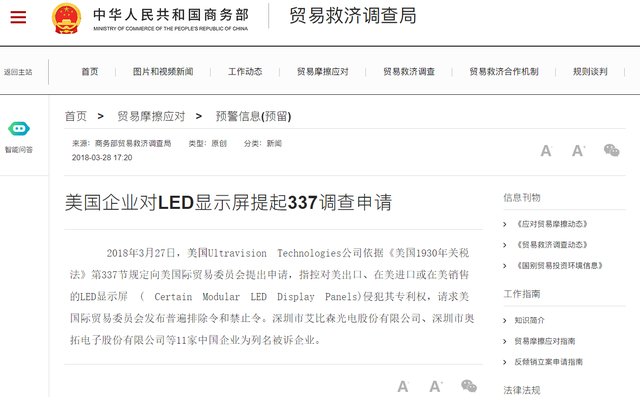Click 智能问答 label in sidebar
Image resolution: width=640 pixels, height=397 pixels.
click(19, 150)
